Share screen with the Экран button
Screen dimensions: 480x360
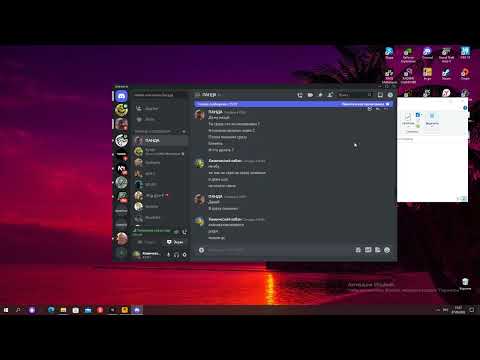click(x=175, y=242)
